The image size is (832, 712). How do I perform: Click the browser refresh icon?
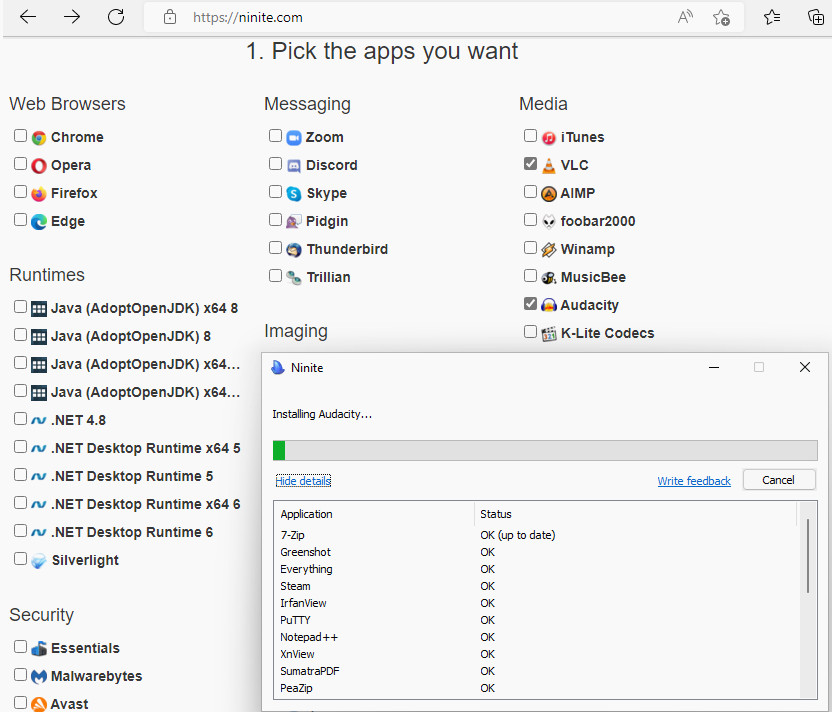click(116, 17)
